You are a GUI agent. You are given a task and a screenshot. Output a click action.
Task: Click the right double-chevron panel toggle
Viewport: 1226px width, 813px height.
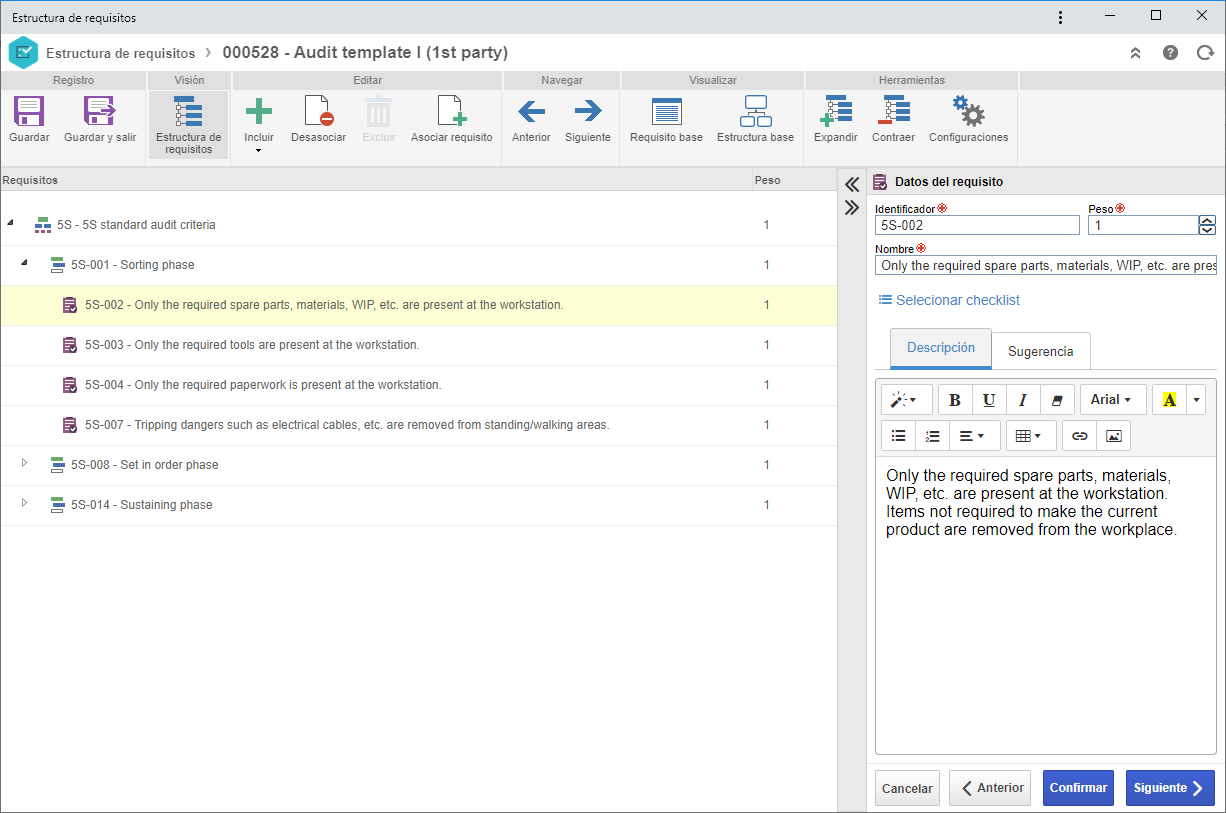pyautogui.click(x=852, y=208)
